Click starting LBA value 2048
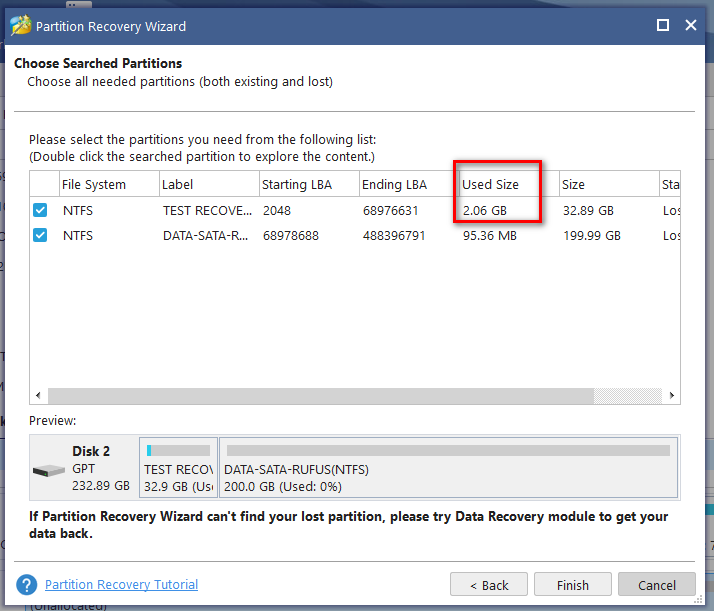 pos(276,210)
